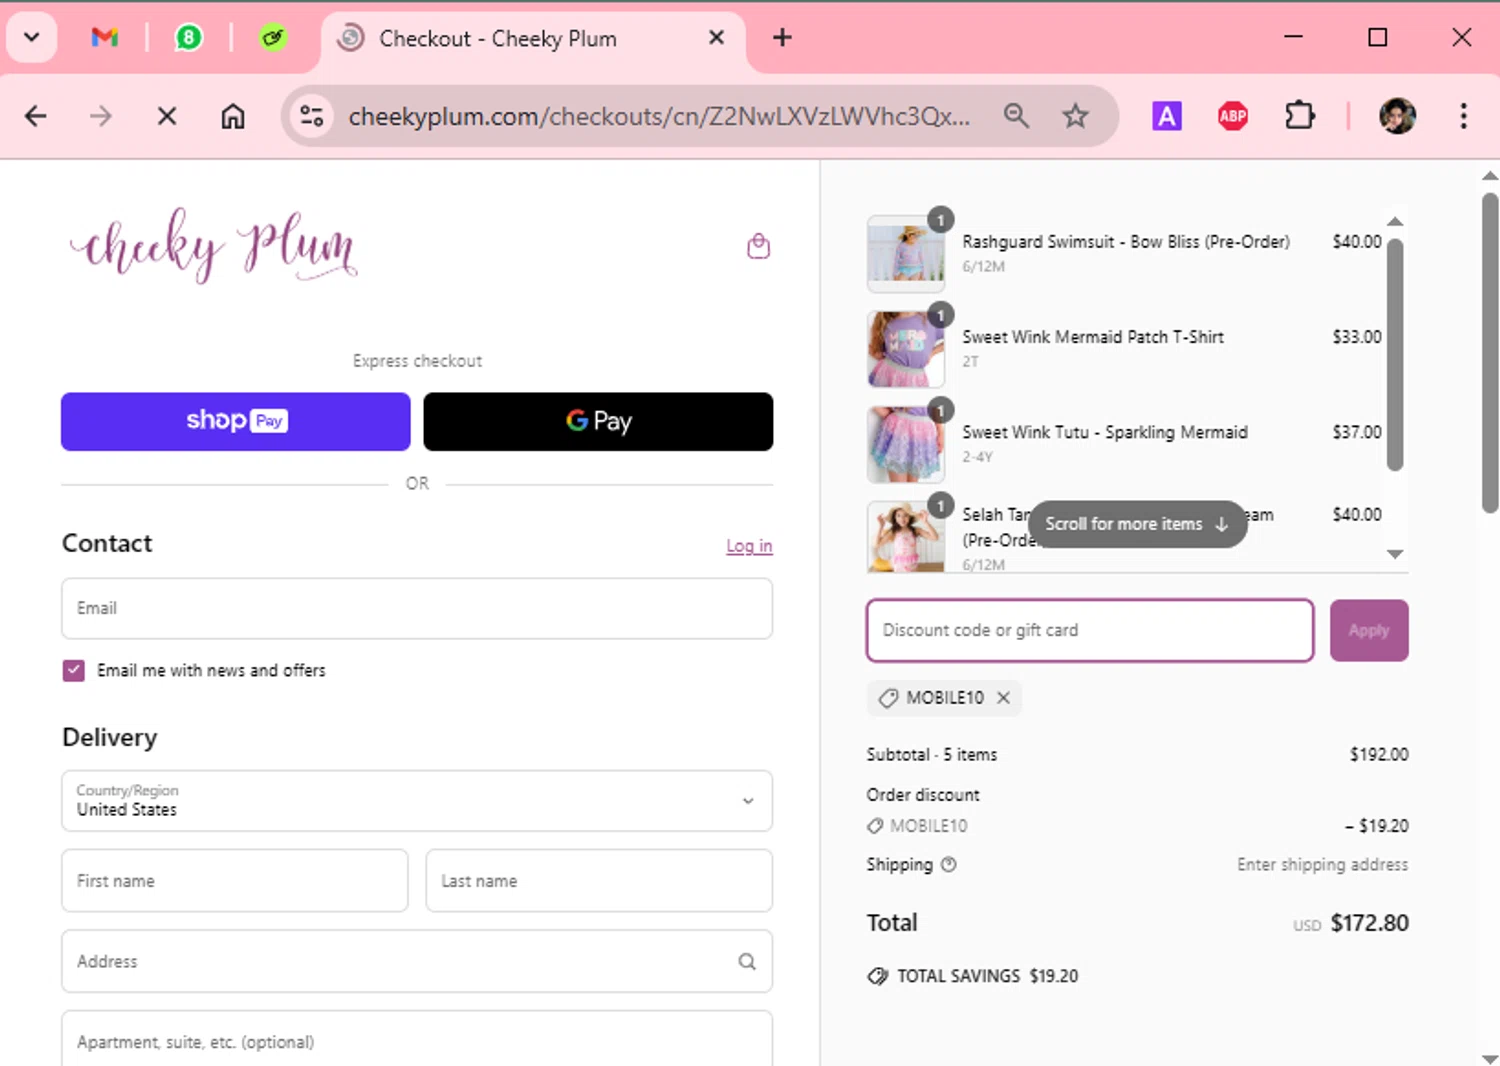Apply the discount code
This screenshot has width=1500, height=1066.
pos(1369,630)
